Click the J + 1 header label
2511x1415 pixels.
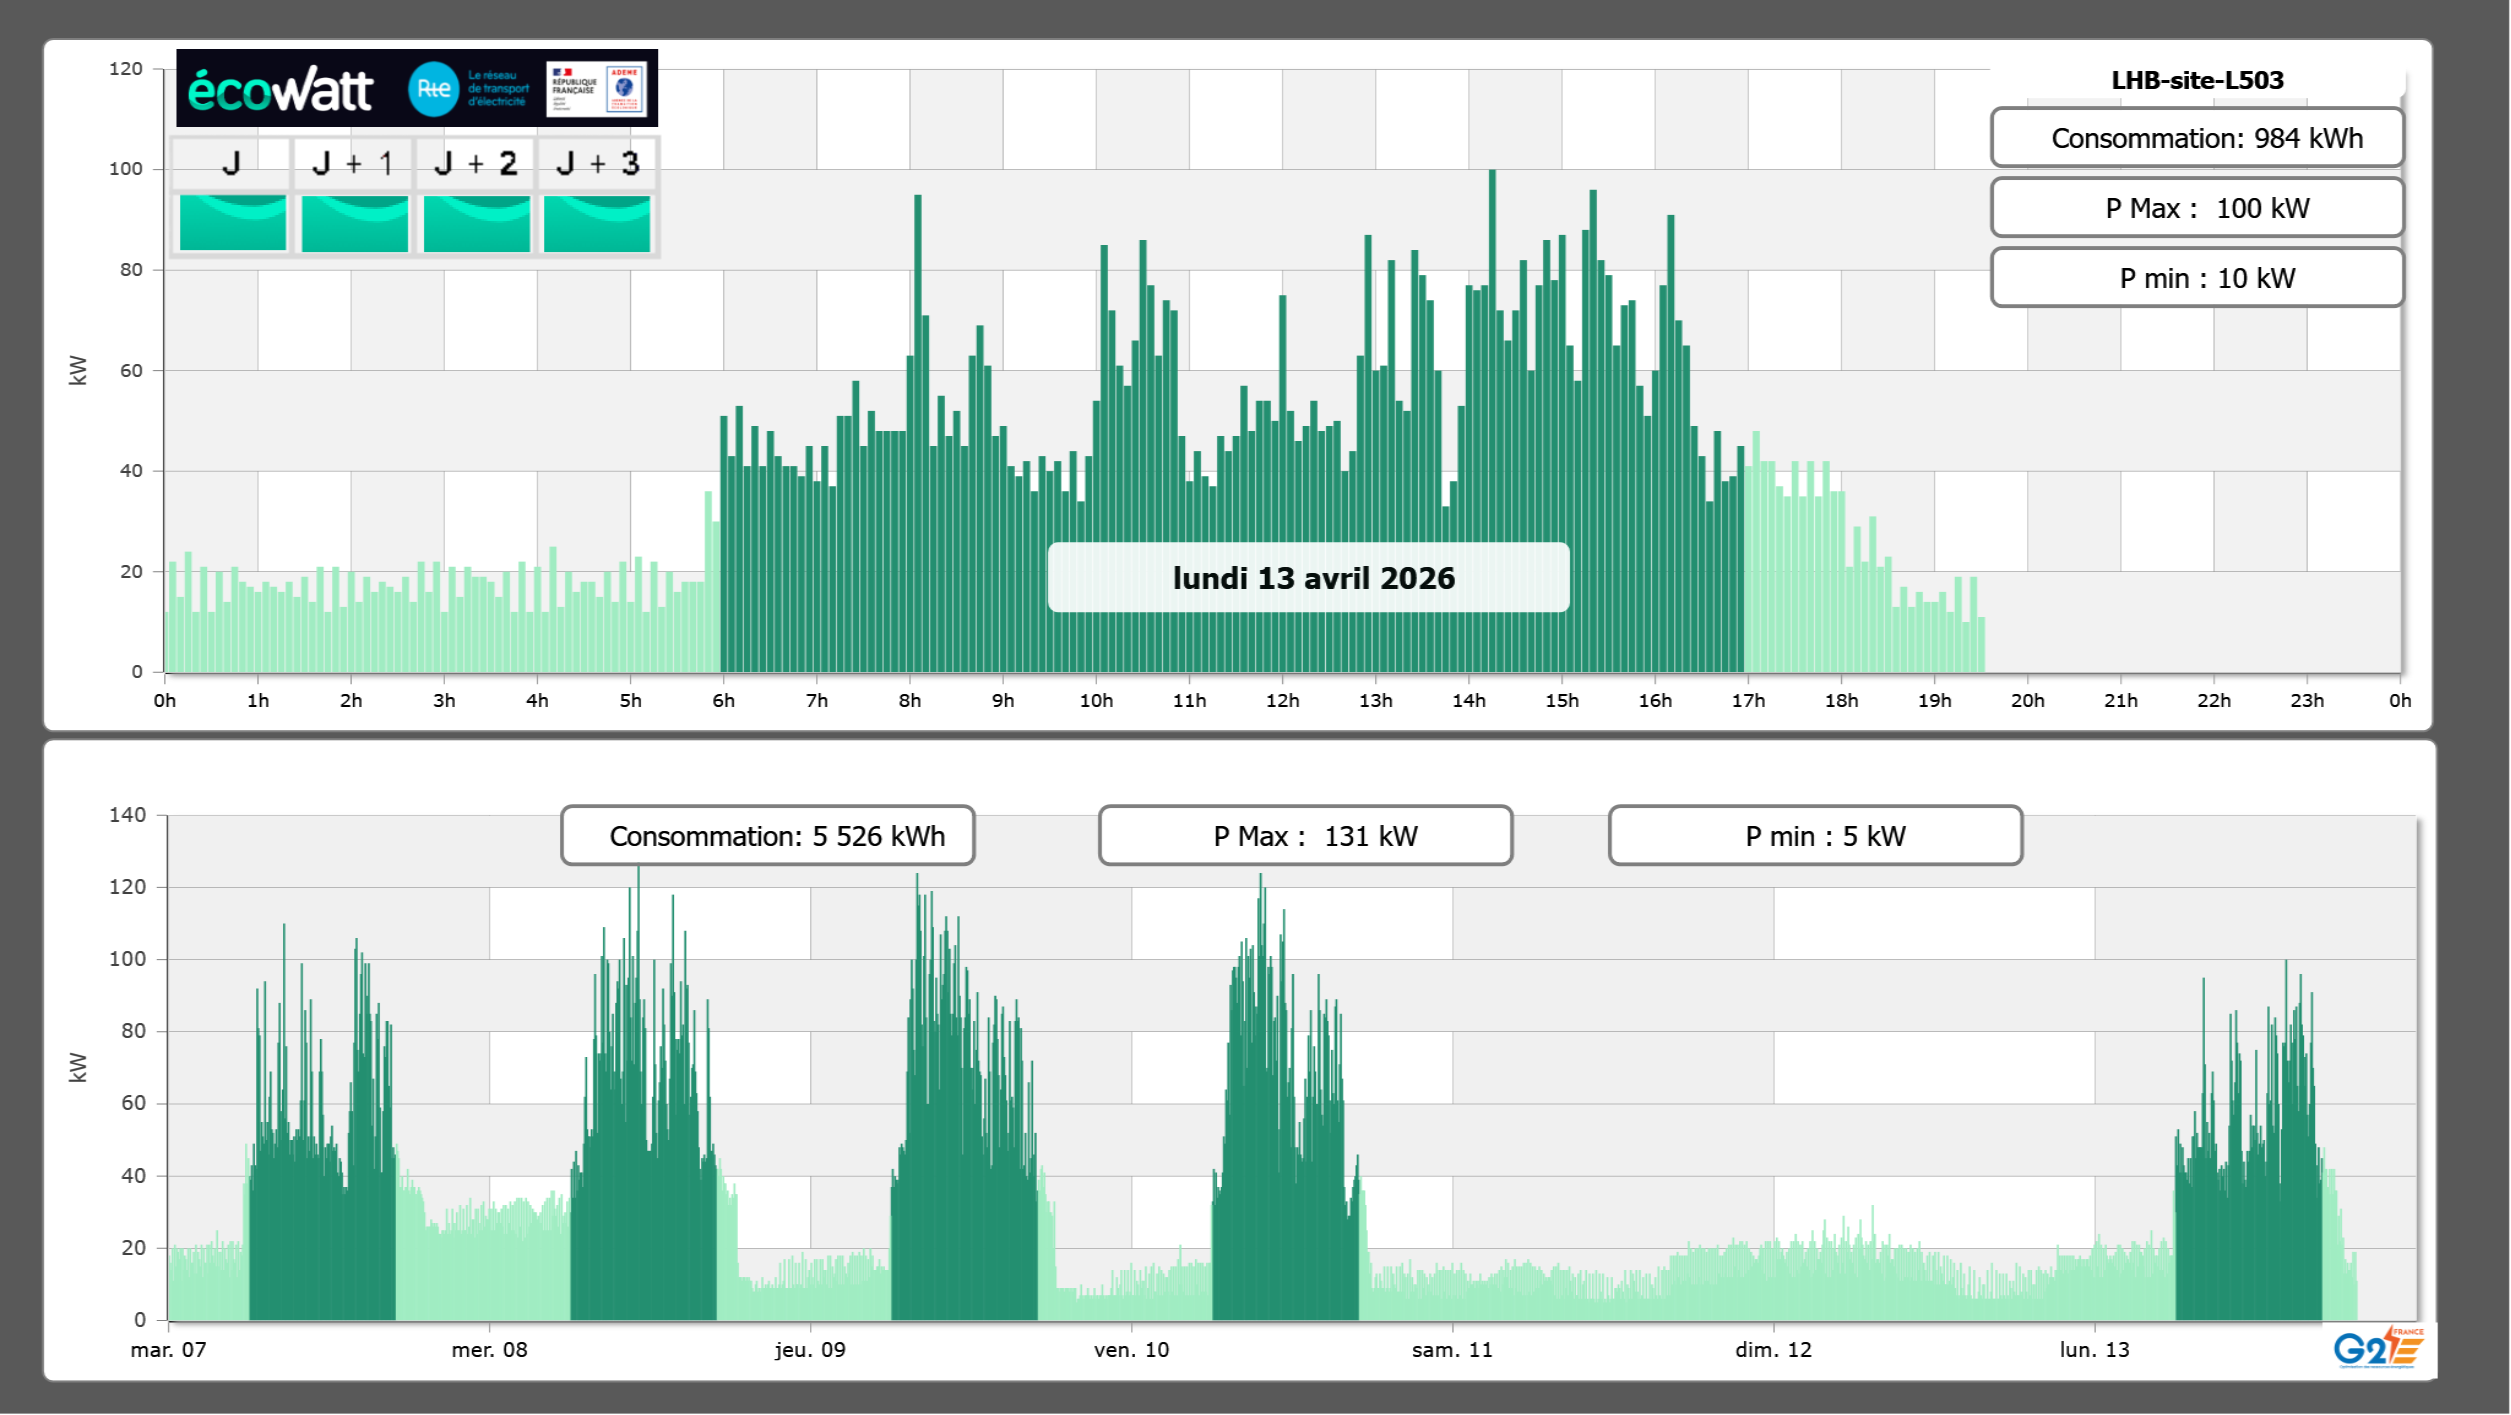tap(353, 163)
